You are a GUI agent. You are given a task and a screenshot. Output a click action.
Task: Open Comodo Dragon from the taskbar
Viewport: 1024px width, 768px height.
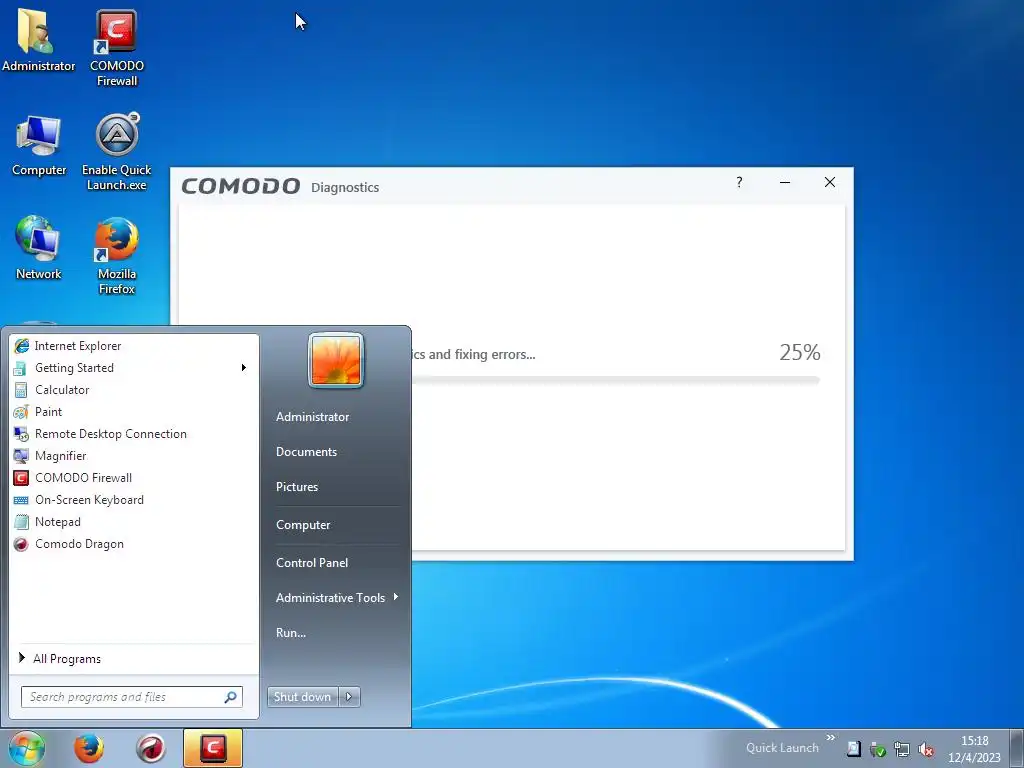click(x=150, y=748)
